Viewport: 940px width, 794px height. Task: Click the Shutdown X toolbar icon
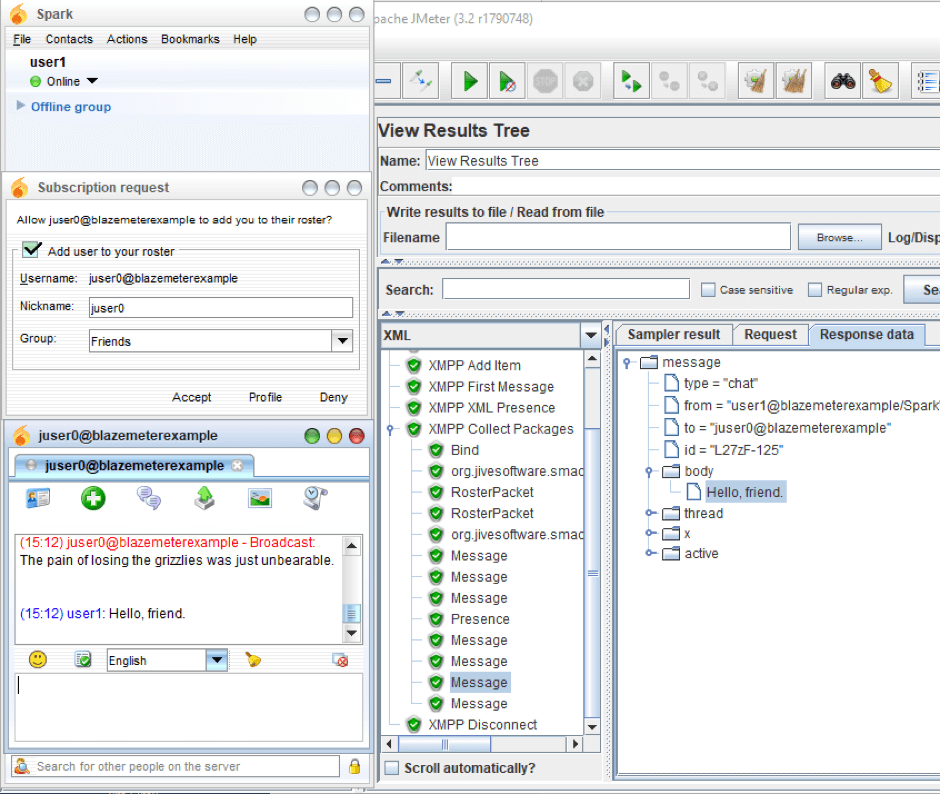click(583, 81)
